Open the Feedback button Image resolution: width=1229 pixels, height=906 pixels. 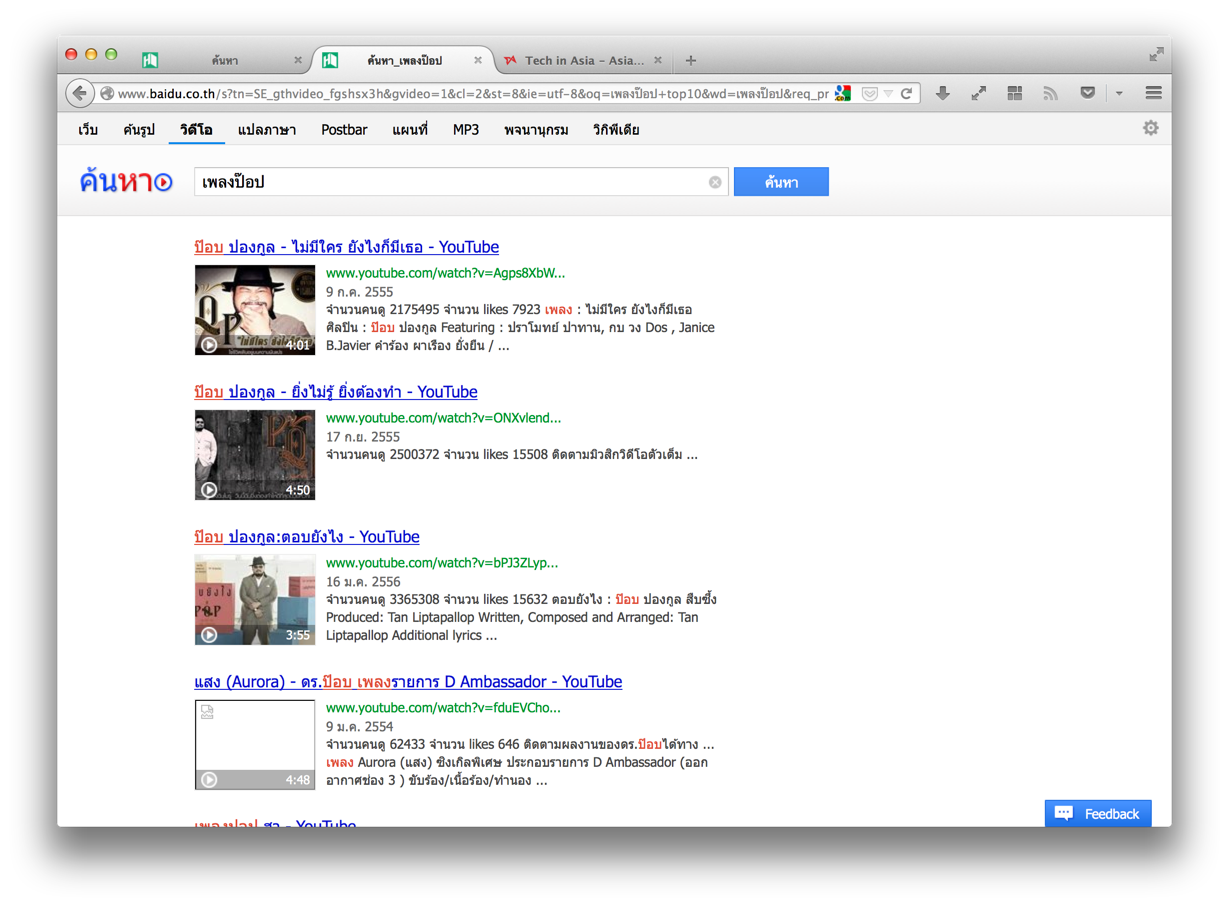point(1098,813)
